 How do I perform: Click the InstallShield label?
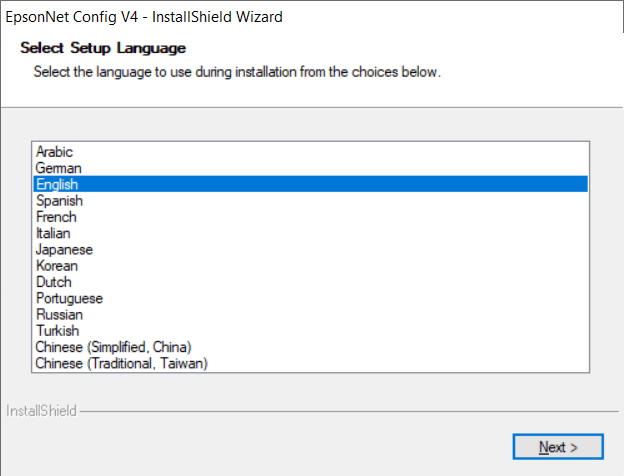[41, 411]
